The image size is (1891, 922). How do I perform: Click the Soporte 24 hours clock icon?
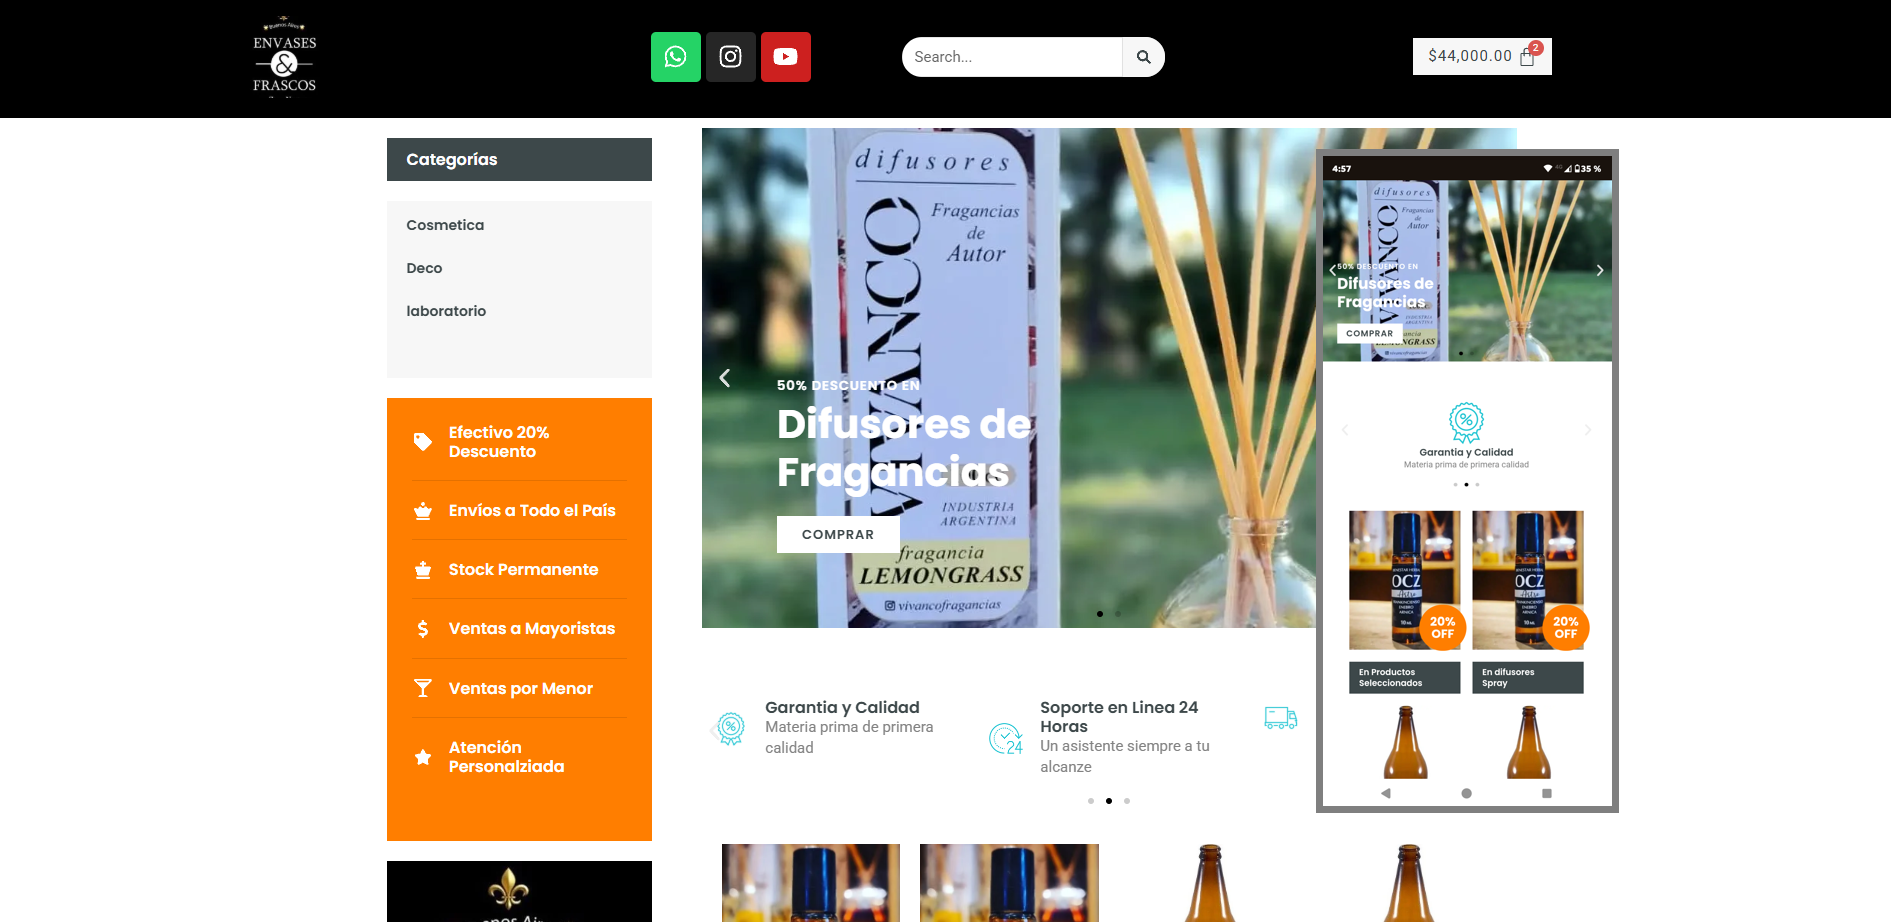[x=1006, y=738]
